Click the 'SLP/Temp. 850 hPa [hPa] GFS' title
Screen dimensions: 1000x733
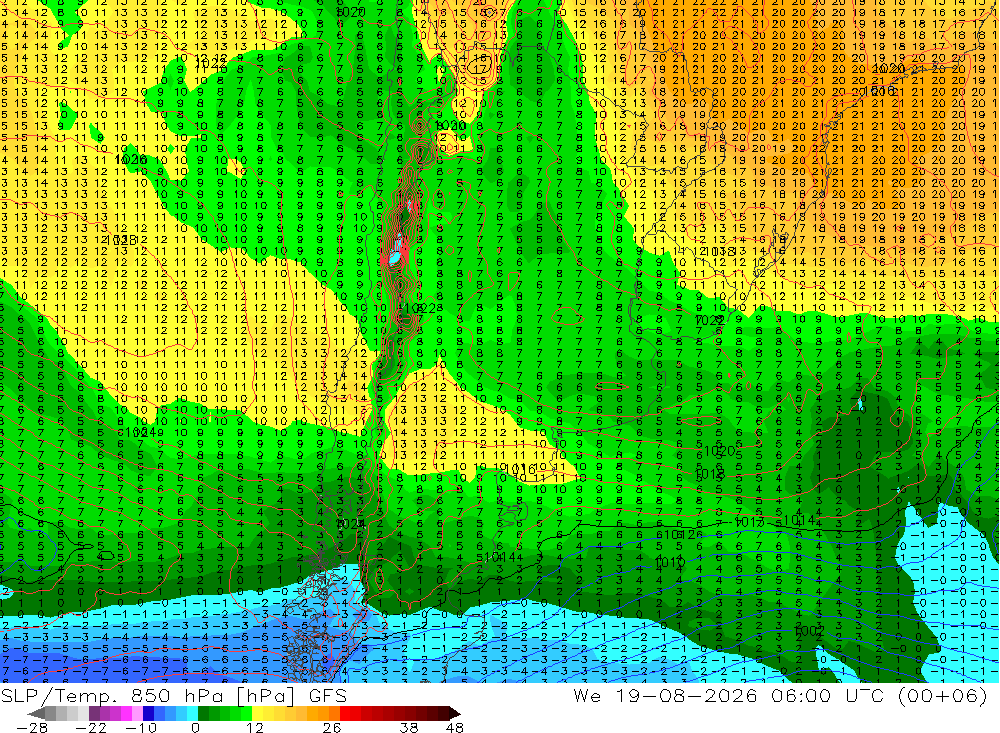pyautogui.click(x=173, y=696)
